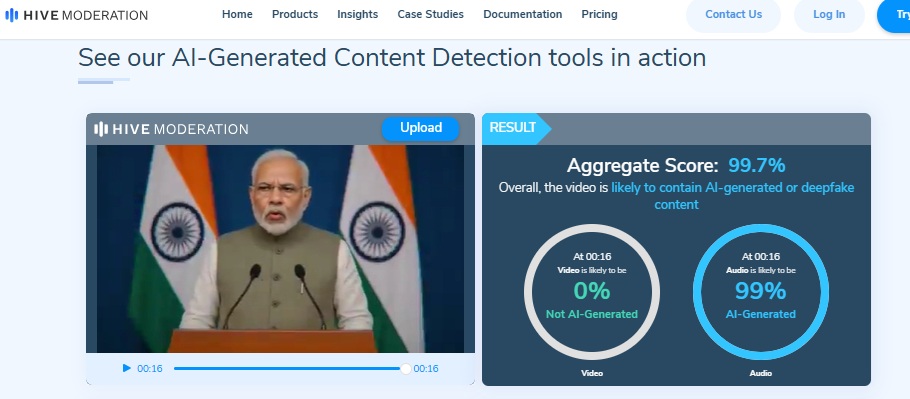Screen dimensions: 910x399
Task: Click the Audio 99% result circle
Action: tap(761, 292)
